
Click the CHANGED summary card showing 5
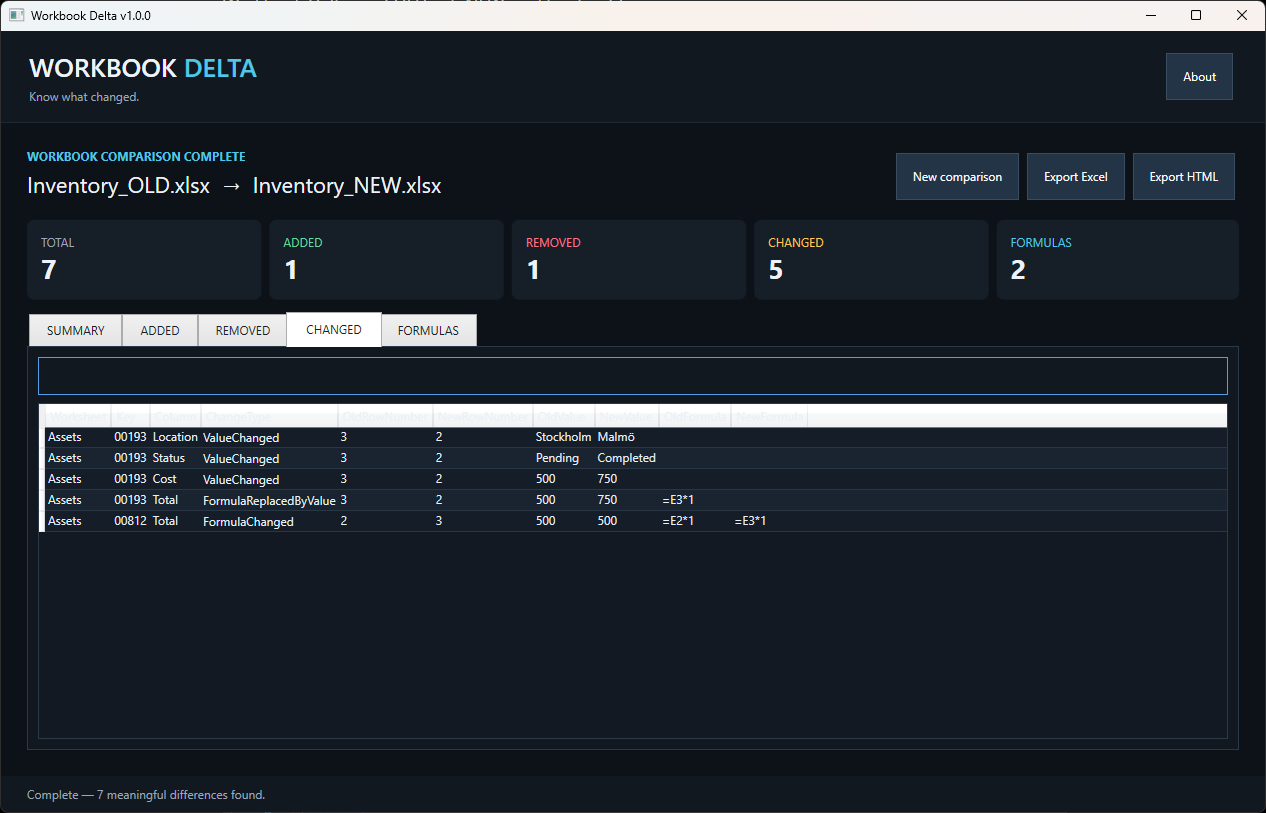click(871, 260)
